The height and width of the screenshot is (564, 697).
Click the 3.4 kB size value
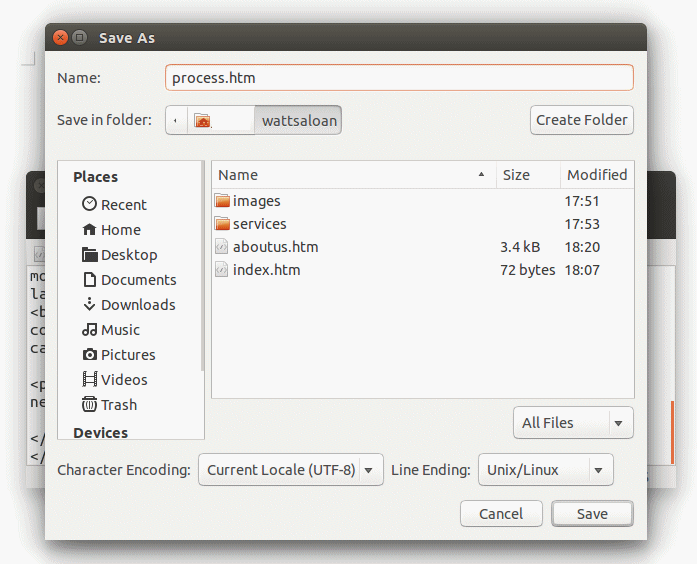[520, 247]
